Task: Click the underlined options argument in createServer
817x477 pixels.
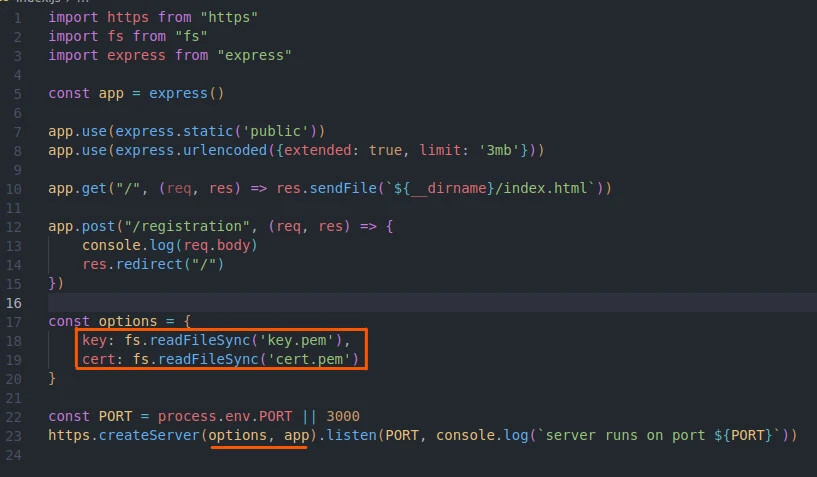Action: coord(238,435)
